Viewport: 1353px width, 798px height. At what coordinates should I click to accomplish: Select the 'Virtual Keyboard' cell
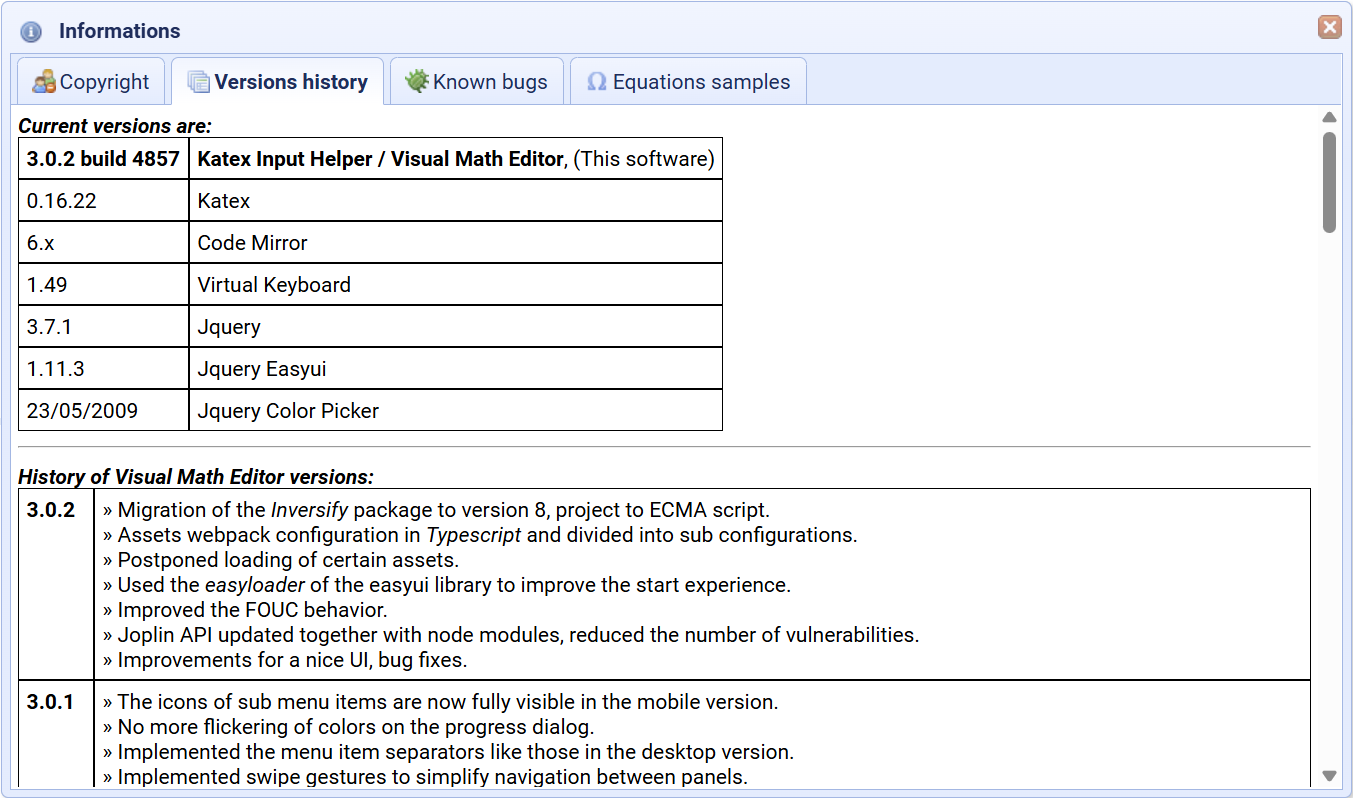(456, 285)
